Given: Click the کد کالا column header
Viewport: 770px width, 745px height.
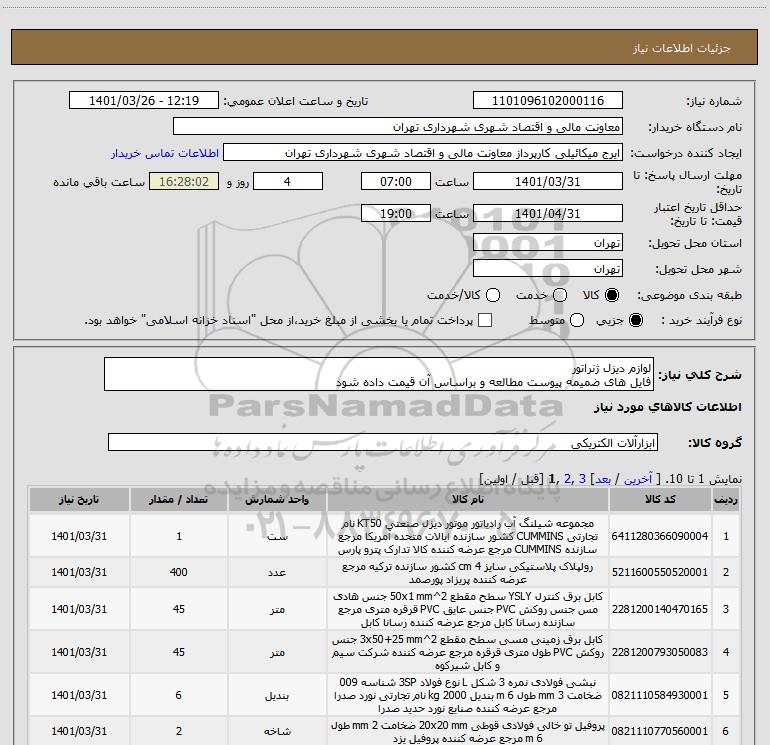Looking at the screenshot, I should (660, 499).
